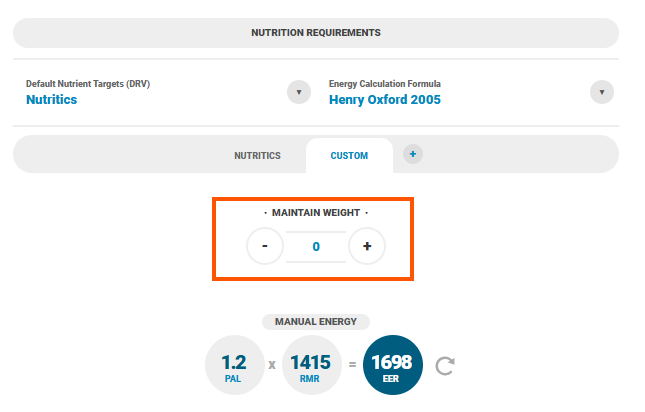Click the weight change value field showing 0
The image size is (645, 412).
coord(316,247)
